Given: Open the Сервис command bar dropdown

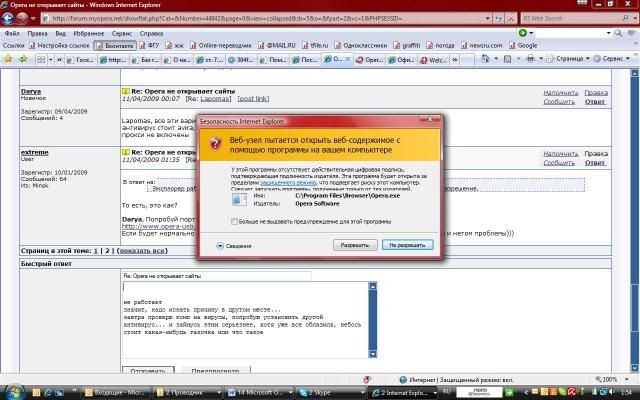Looking at the screenshot, I should pyautogui.click(x=613, y=59).
